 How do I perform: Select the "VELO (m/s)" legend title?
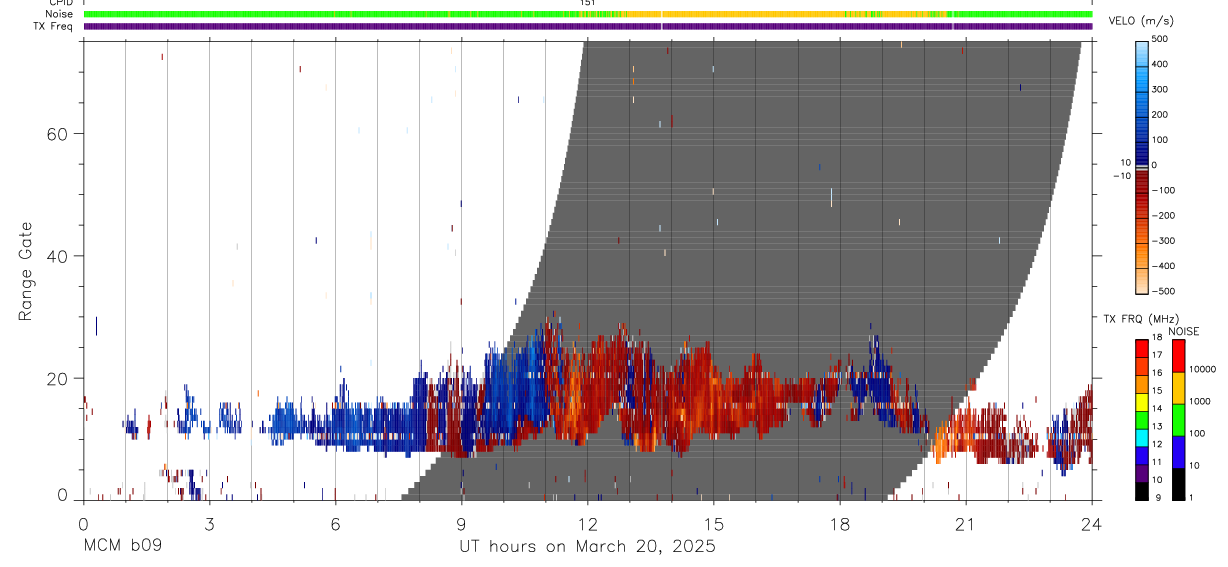pyautogui.click(x=1141, y=22)
